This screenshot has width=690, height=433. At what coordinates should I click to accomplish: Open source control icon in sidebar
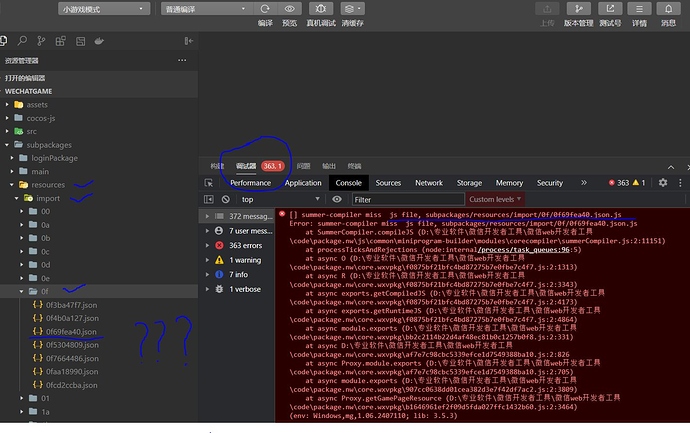[x=41, y=41]
